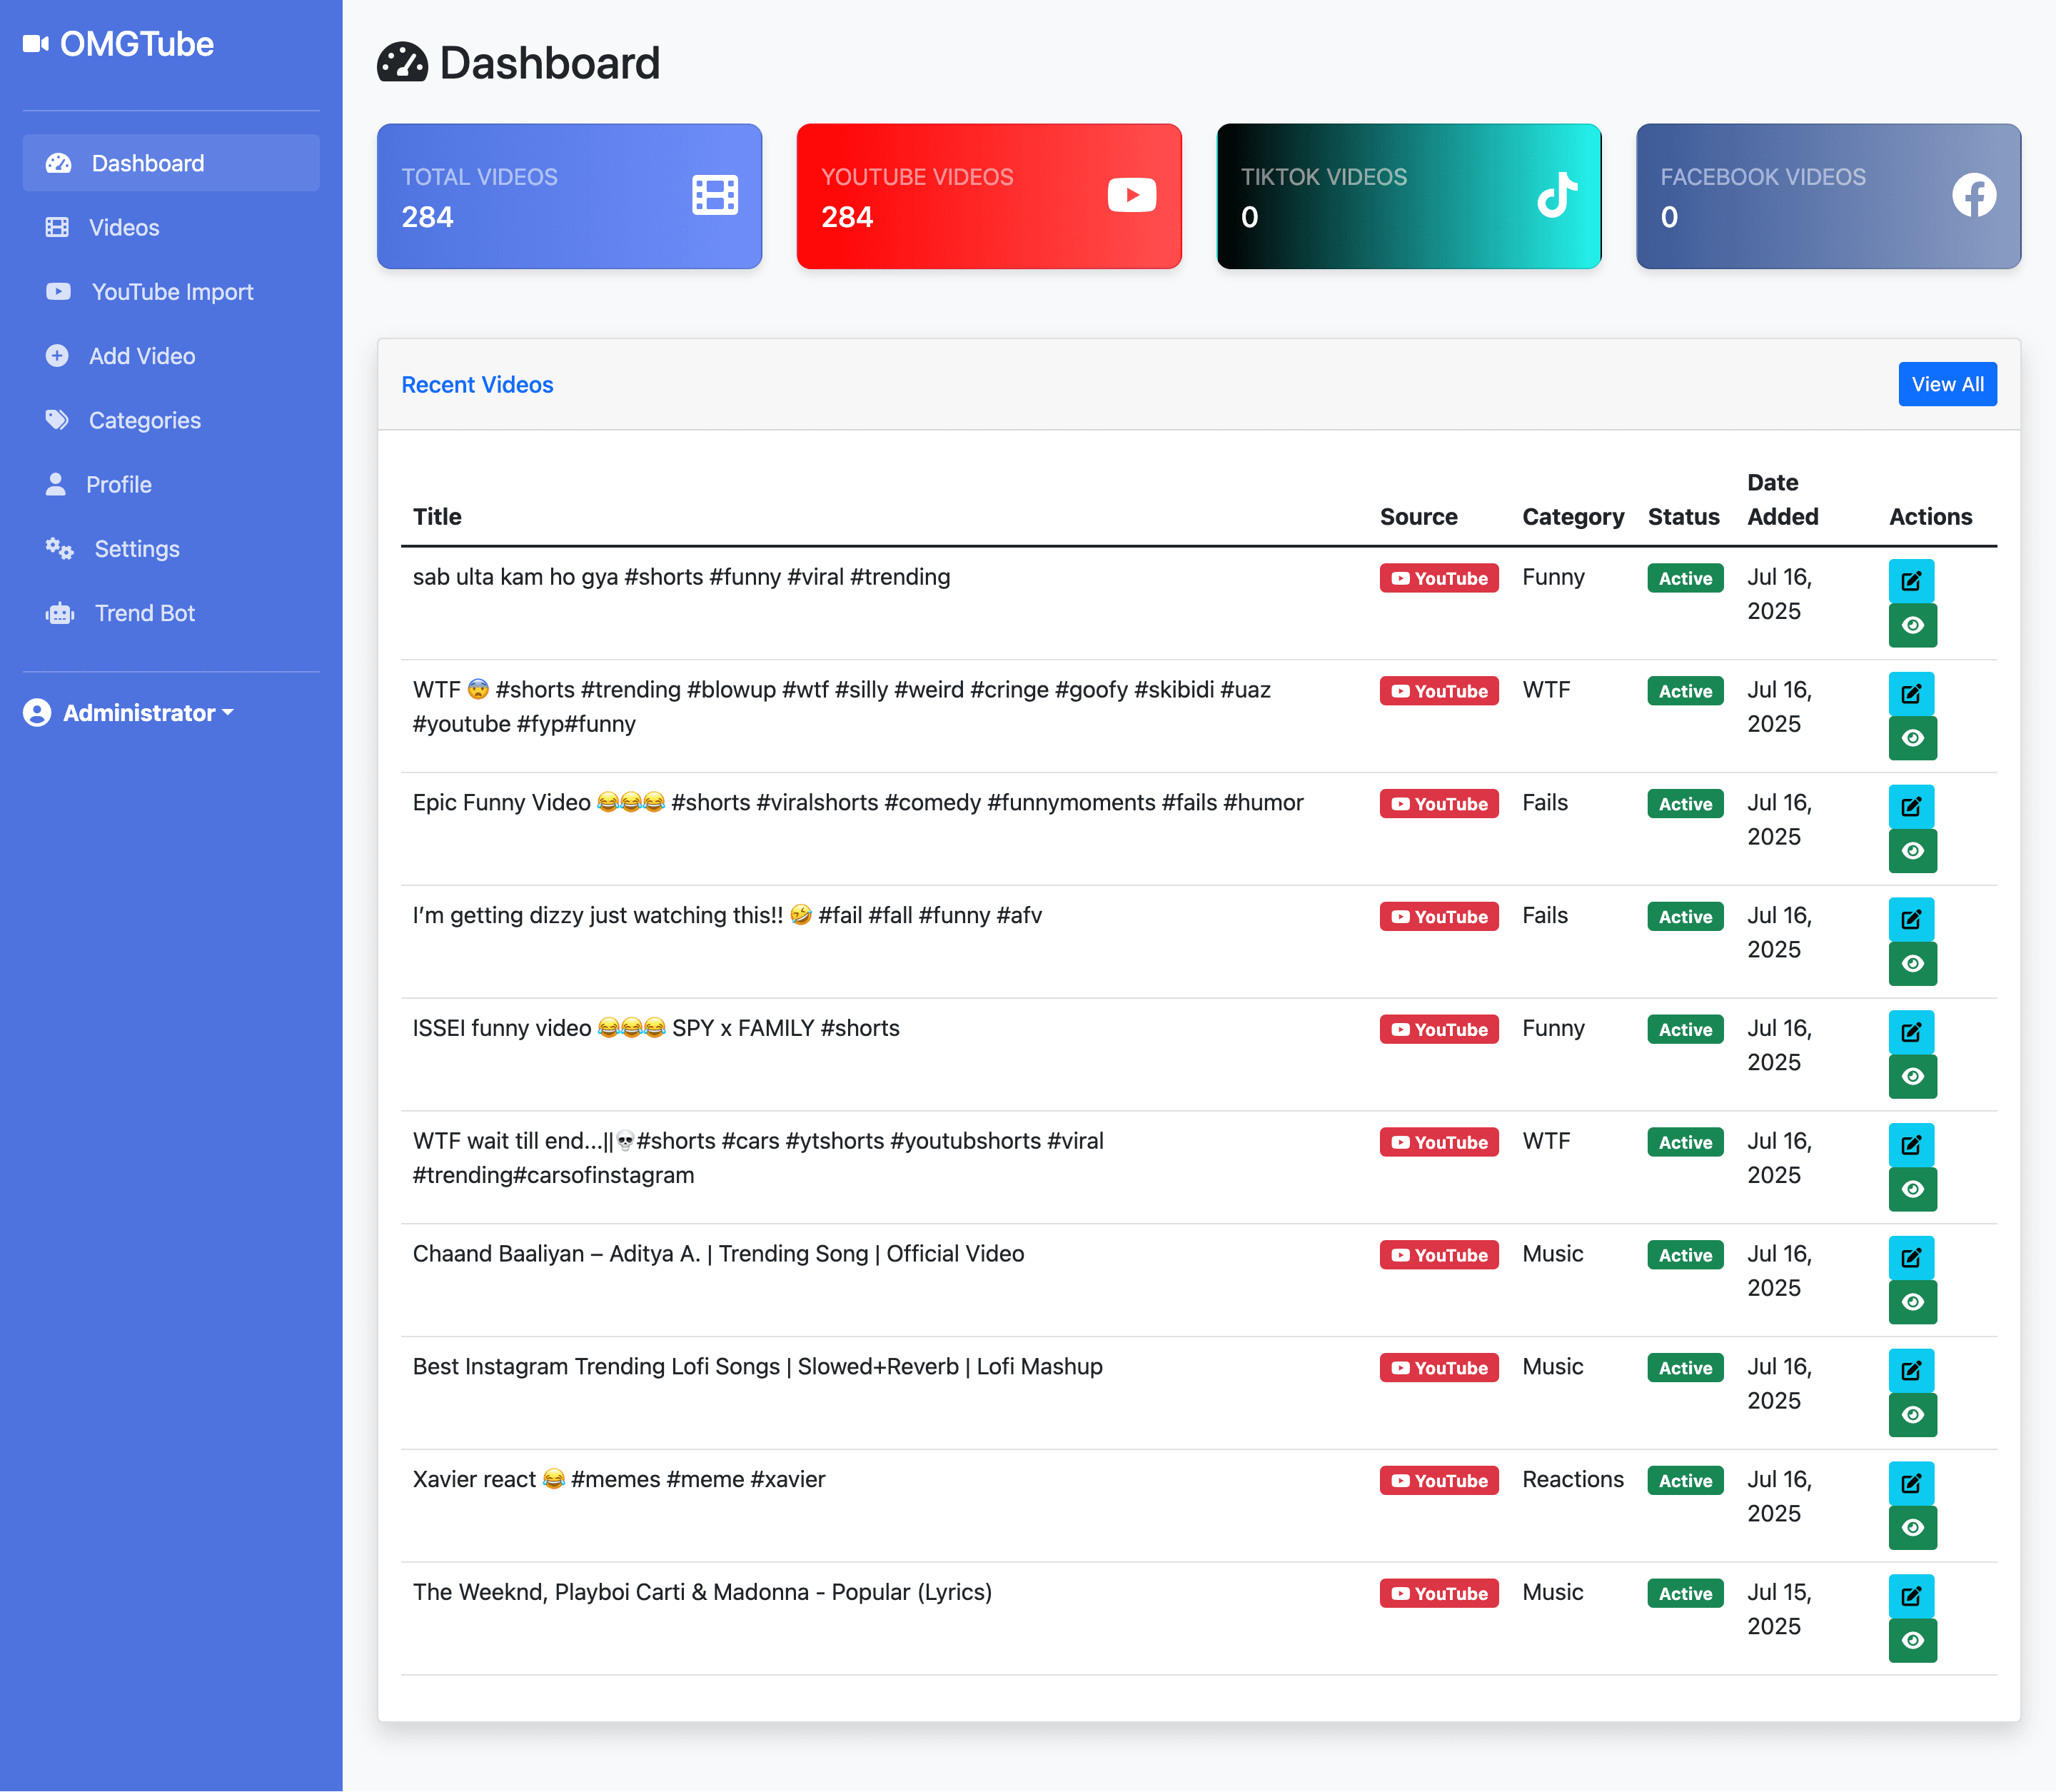Viewport: 2056px width, 1792px height.
Task: Click the film strip icon on Total Videos card
Action: pos(715,195)
